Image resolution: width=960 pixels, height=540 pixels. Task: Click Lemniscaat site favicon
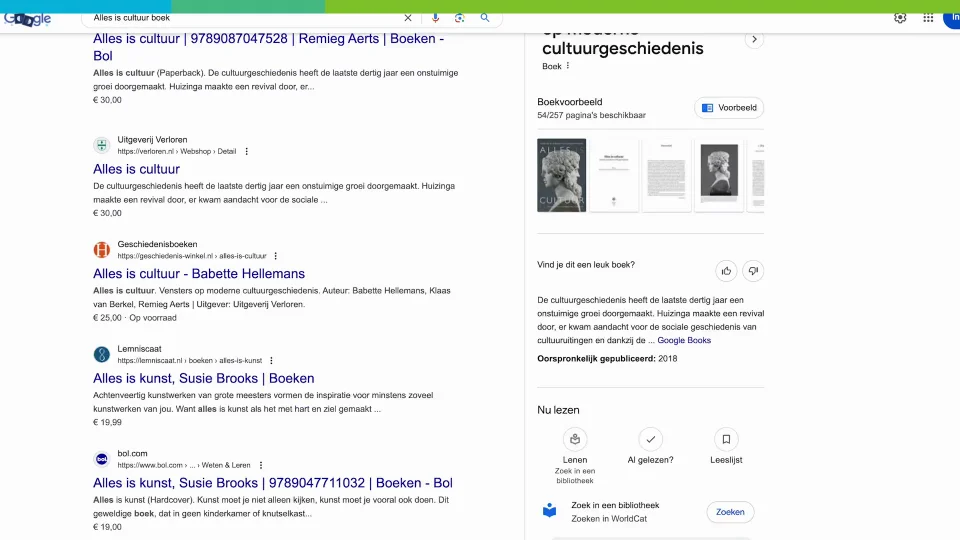102,354
